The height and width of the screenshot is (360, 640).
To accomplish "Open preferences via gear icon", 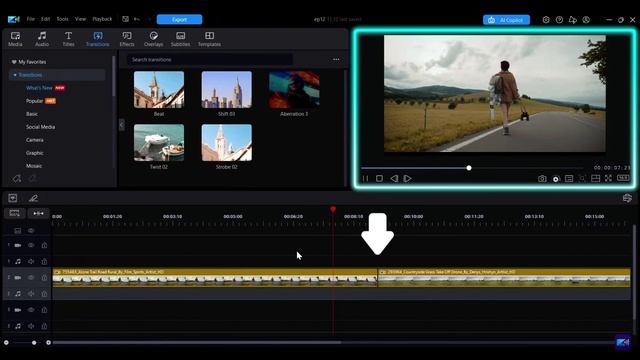I will [x=546, y=20].
